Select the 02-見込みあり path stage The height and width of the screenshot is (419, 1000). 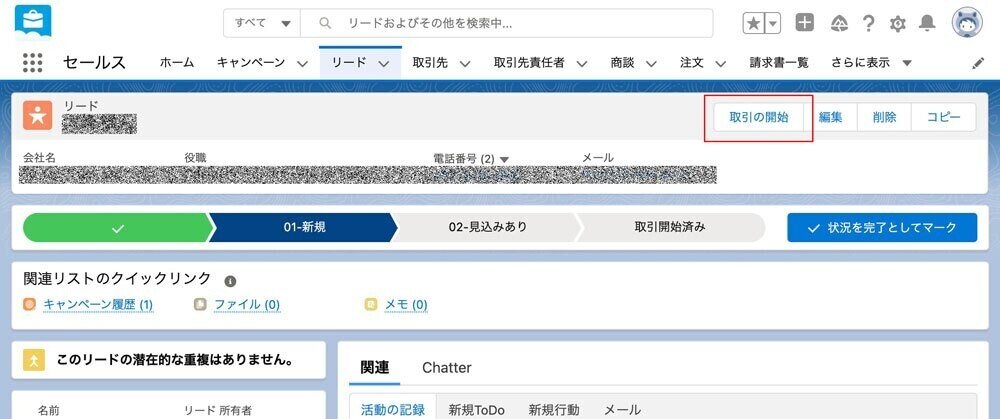487,227
